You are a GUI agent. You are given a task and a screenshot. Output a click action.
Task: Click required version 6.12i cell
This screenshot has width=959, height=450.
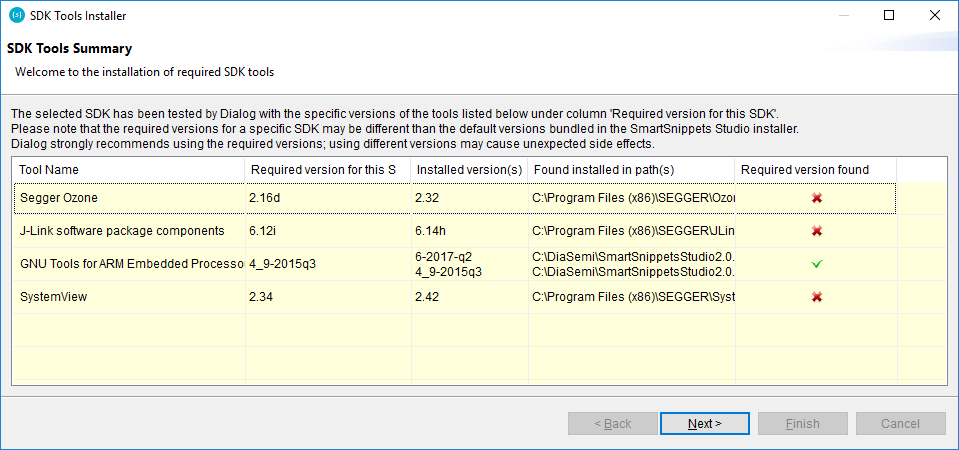coord(328,231)
